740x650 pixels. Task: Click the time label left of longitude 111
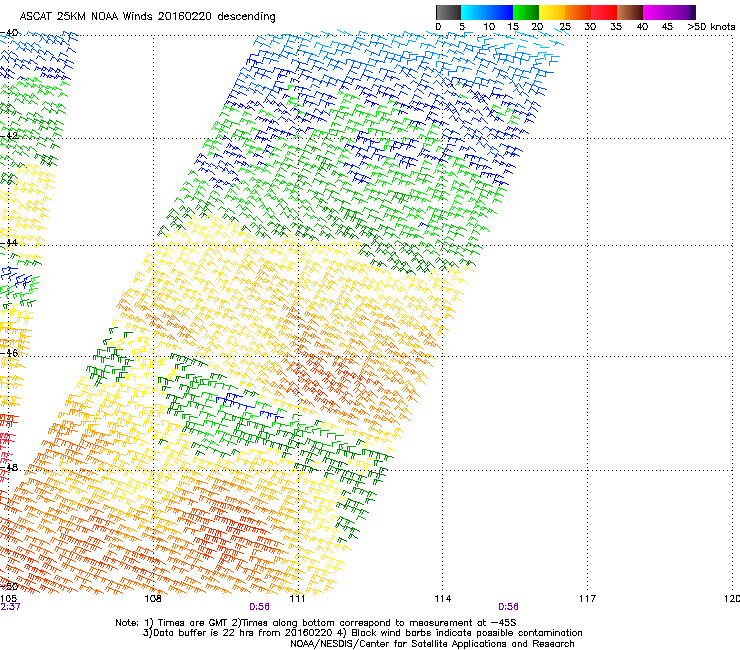pos(259,607)
